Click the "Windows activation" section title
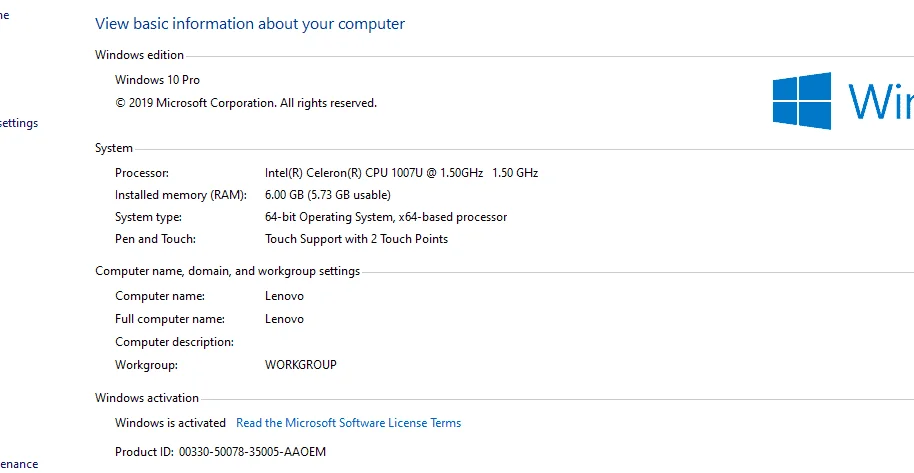This screenshot has width=914, height=473. point(147,398)
